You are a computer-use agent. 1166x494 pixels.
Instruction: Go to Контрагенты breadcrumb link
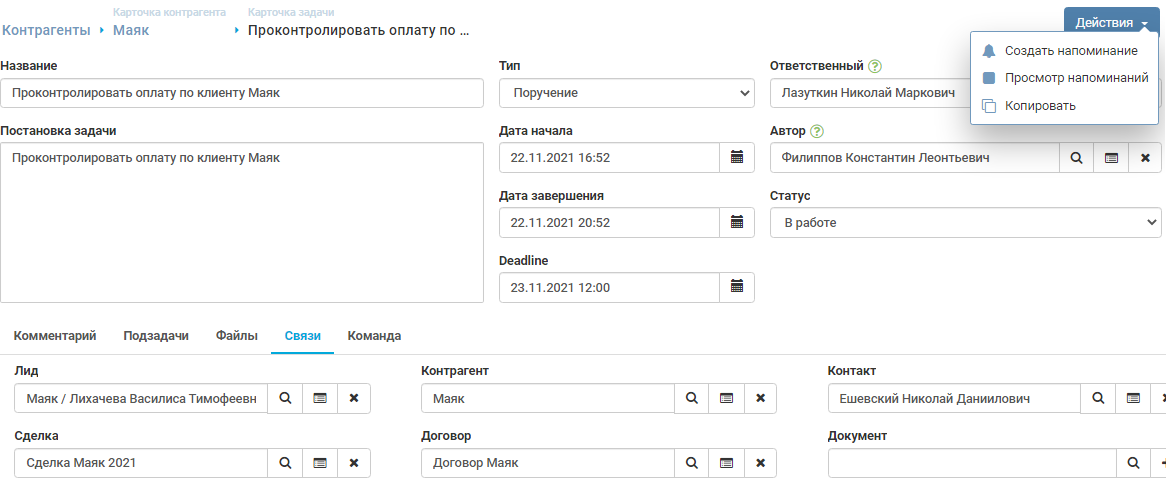point(45,31)
